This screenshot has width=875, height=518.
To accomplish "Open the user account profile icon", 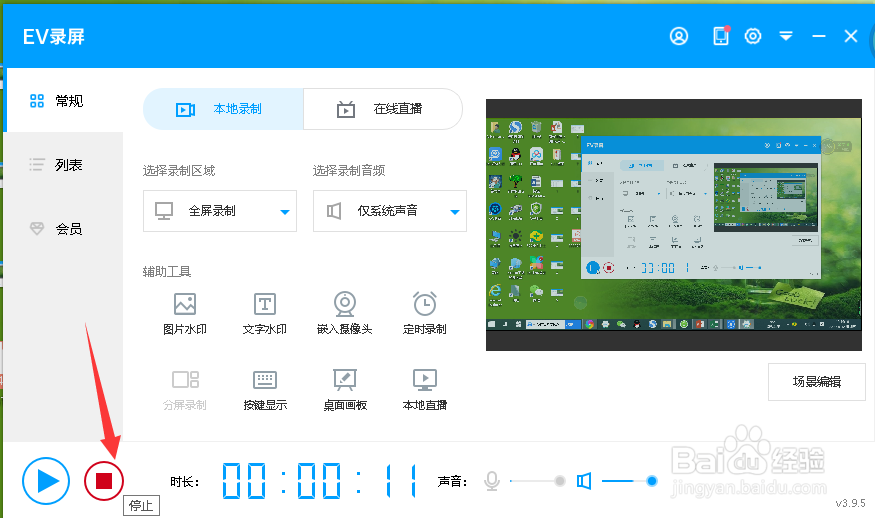I will click(679, 36).
